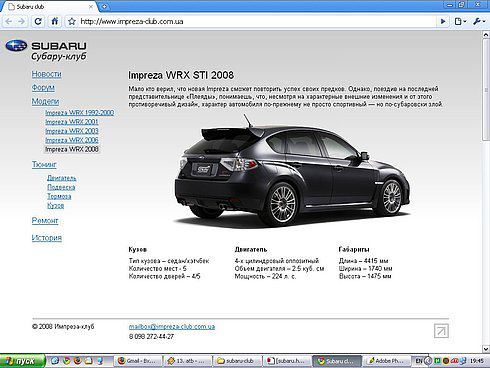Click the Impreza WRX STI car photo

(292, 171)
